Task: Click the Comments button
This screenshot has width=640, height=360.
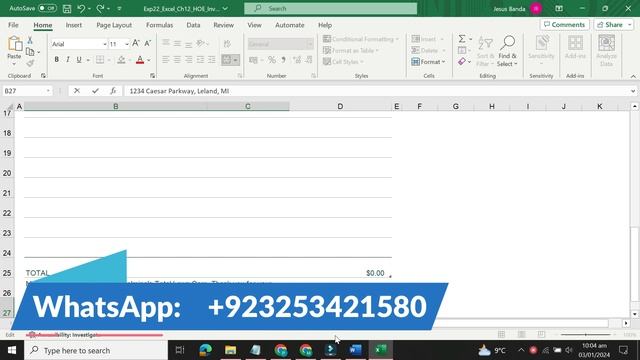Action: click(564, 25)
